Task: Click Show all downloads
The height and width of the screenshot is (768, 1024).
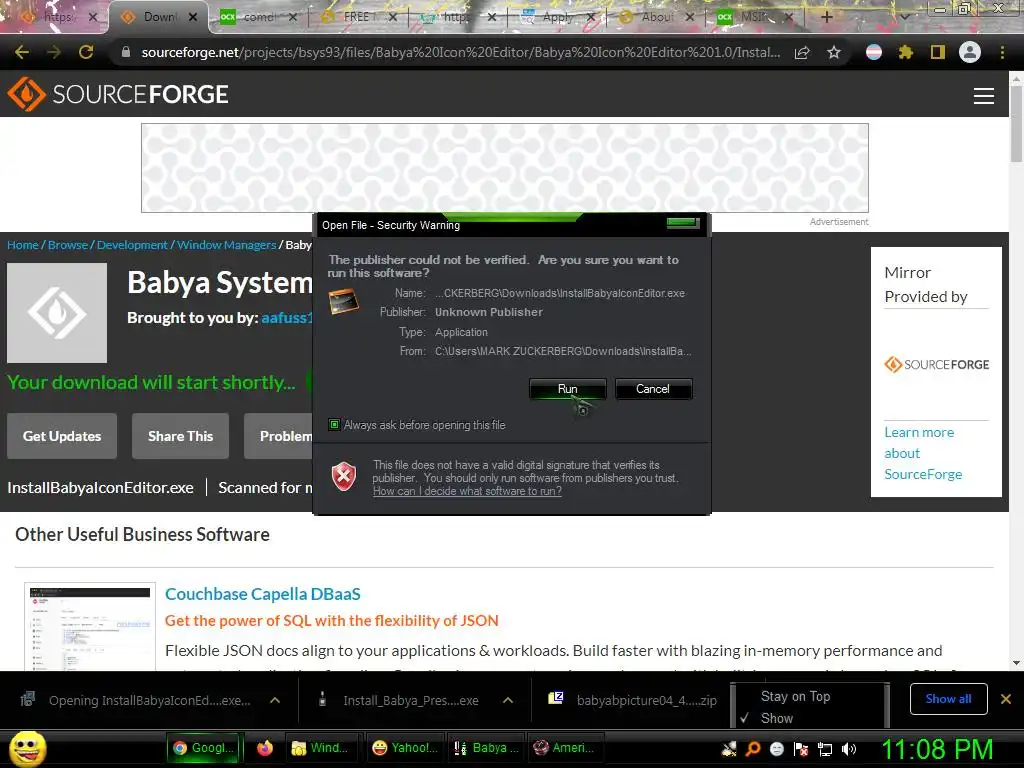Action: [x=948, y=699]
